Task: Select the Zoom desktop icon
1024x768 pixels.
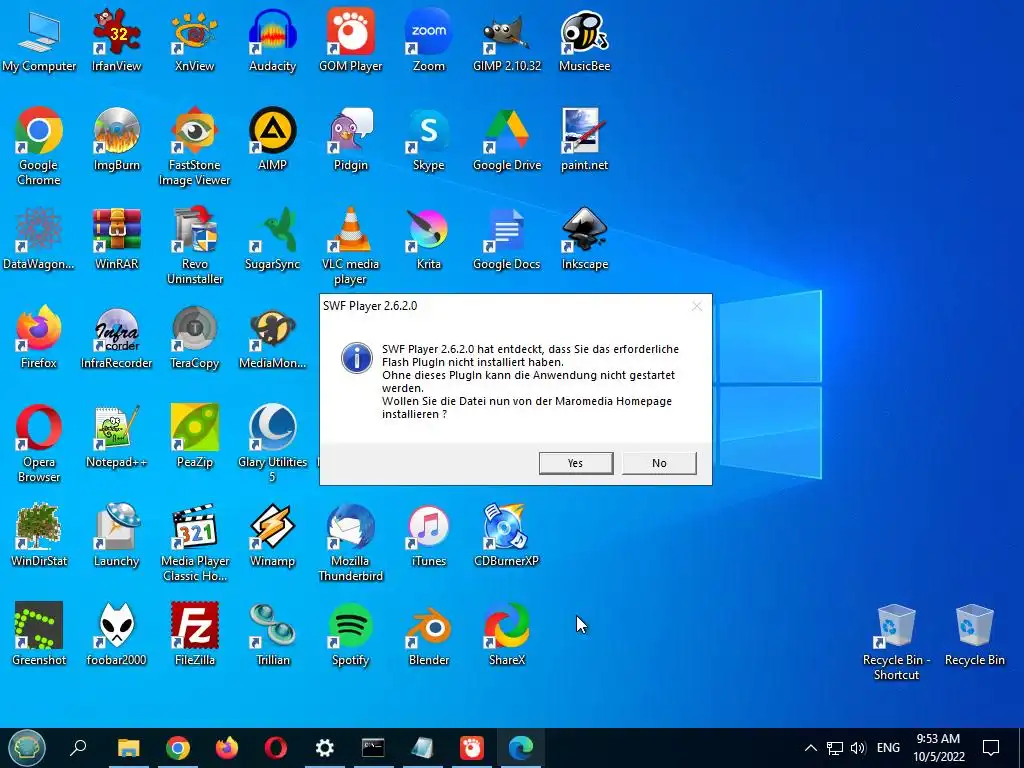Action: coord(428,40)
